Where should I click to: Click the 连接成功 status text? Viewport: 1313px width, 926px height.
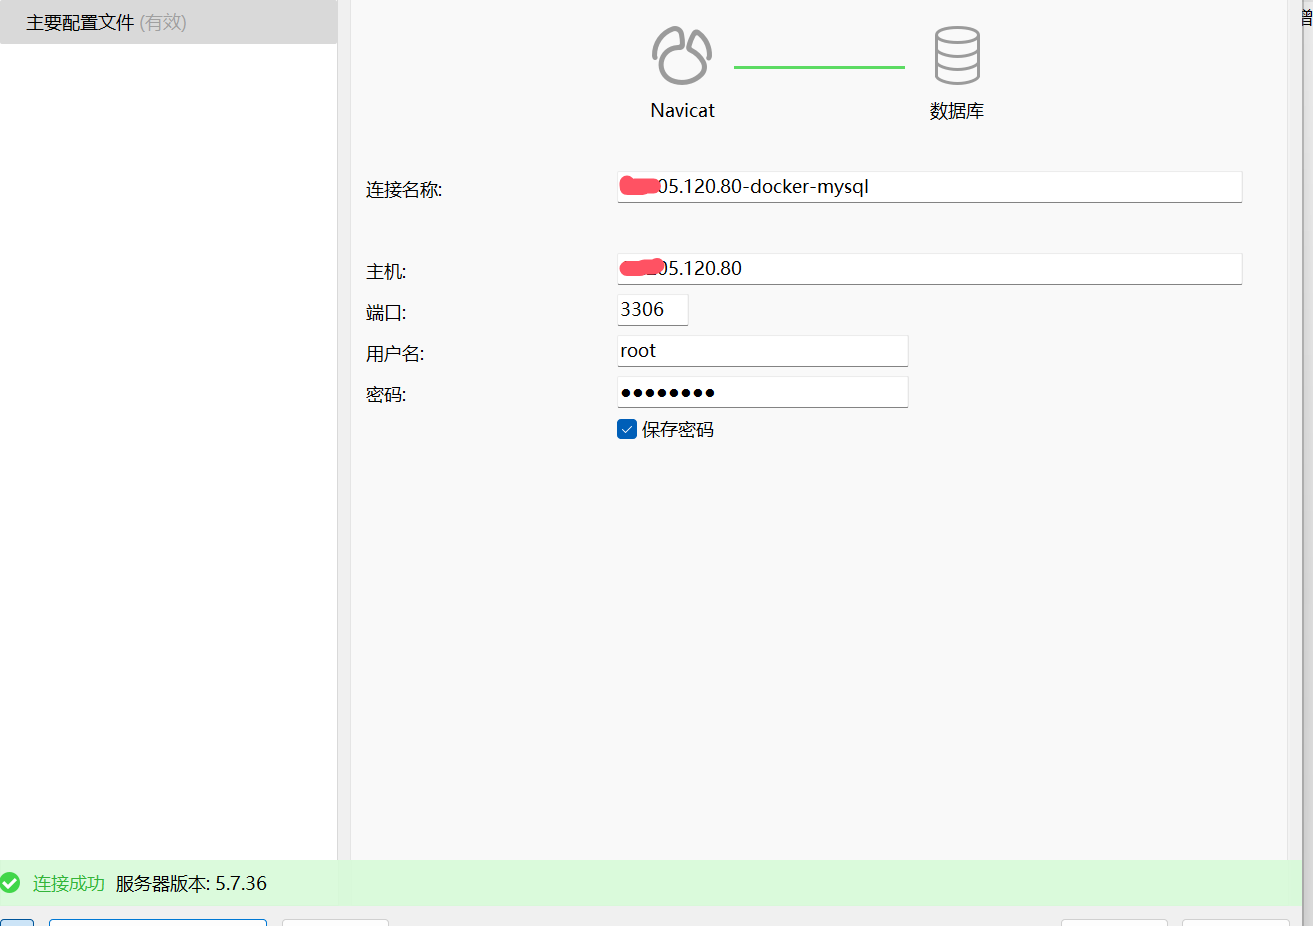tap(69, 884)
